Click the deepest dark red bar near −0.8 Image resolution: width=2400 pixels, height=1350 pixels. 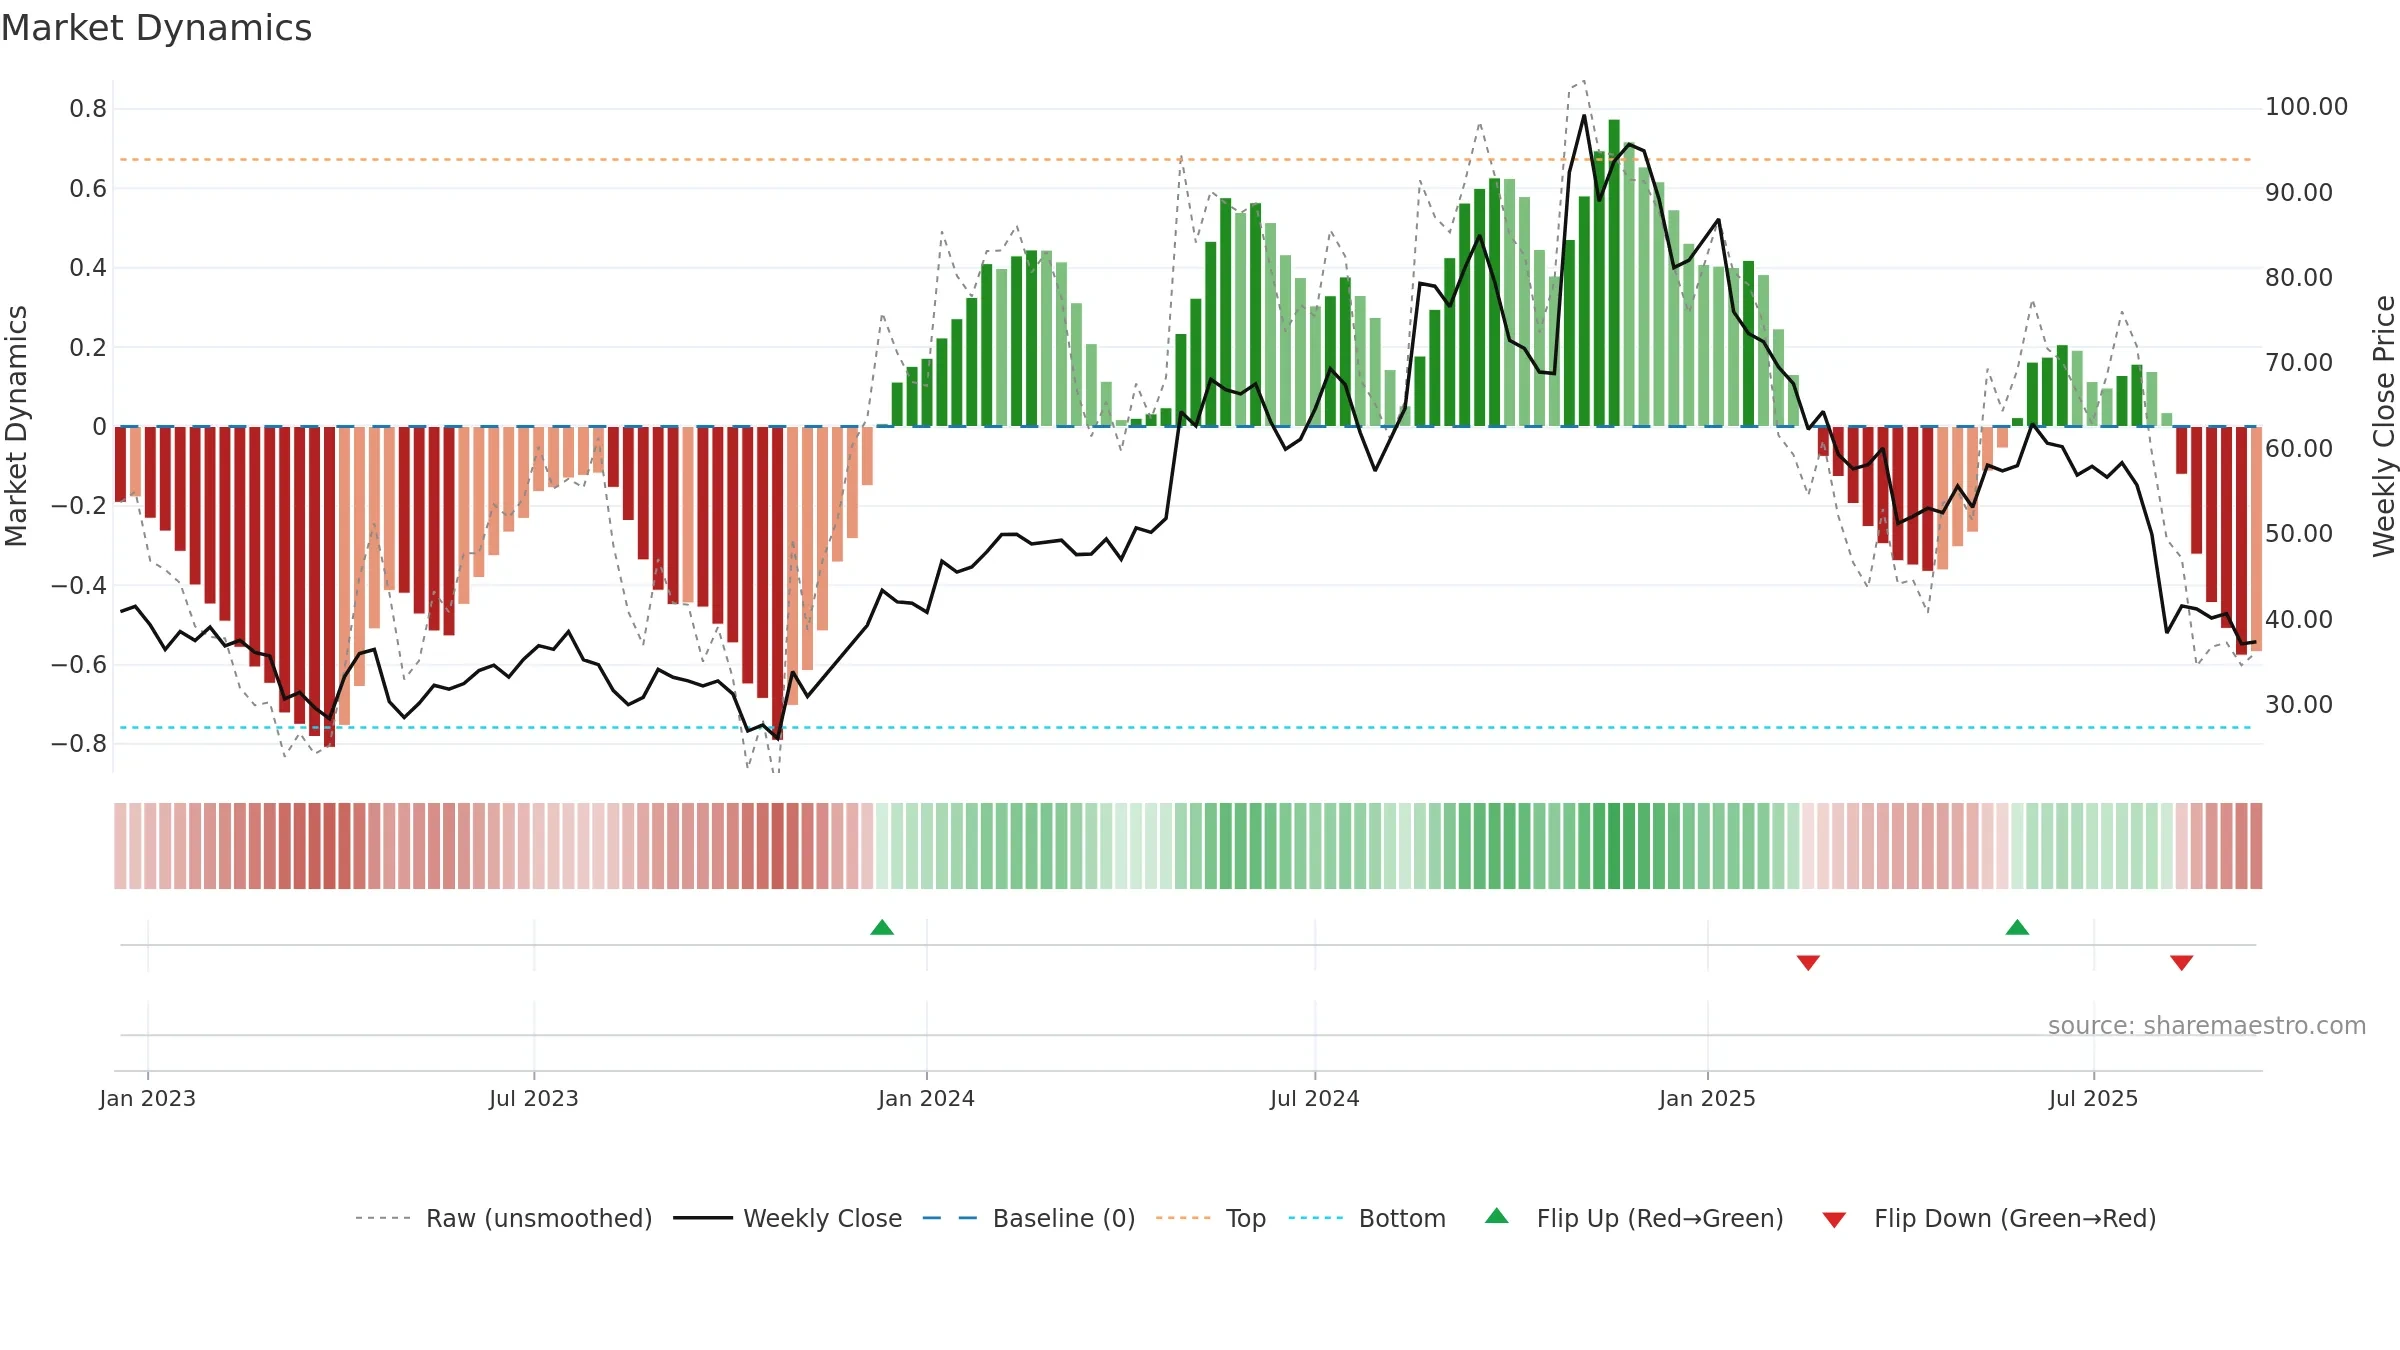[x=329, y=587]
